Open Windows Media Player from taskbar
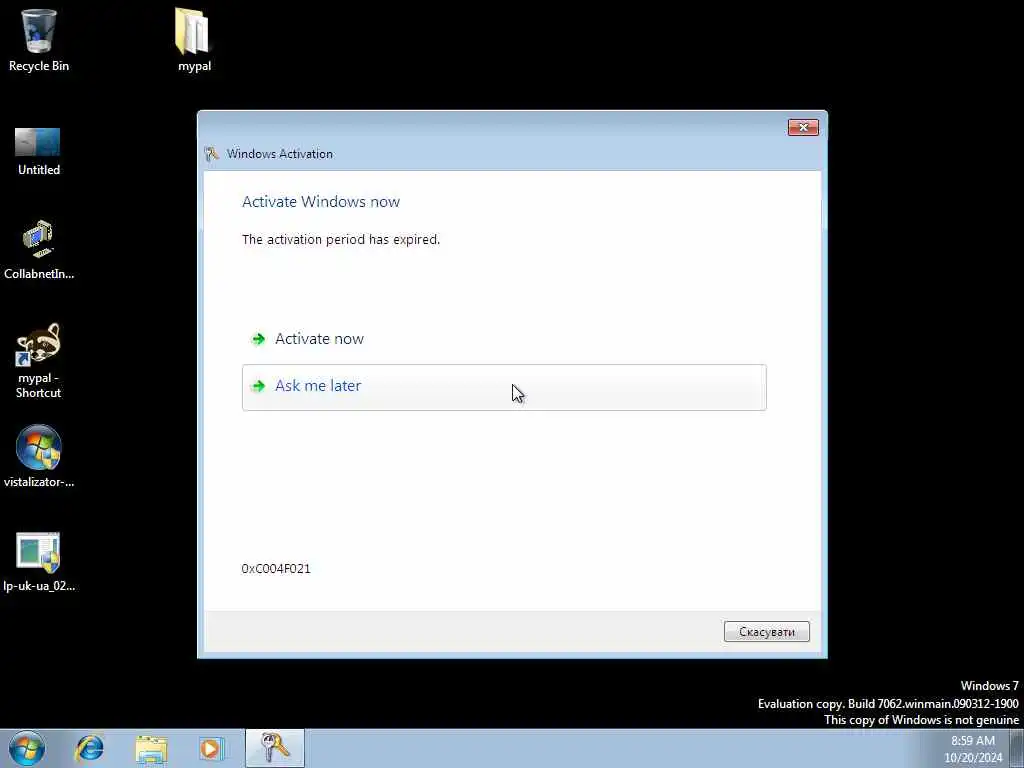Screen dimensions: 1024x768 click(211, 748)
